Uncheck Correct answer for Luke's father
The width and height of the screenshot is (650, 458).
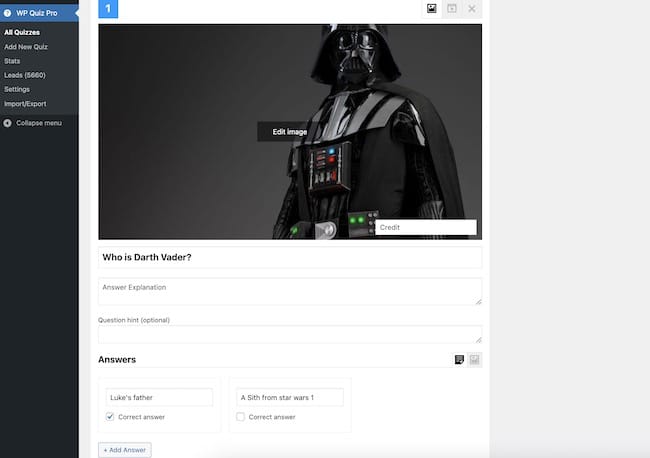[x=110, y=417]
